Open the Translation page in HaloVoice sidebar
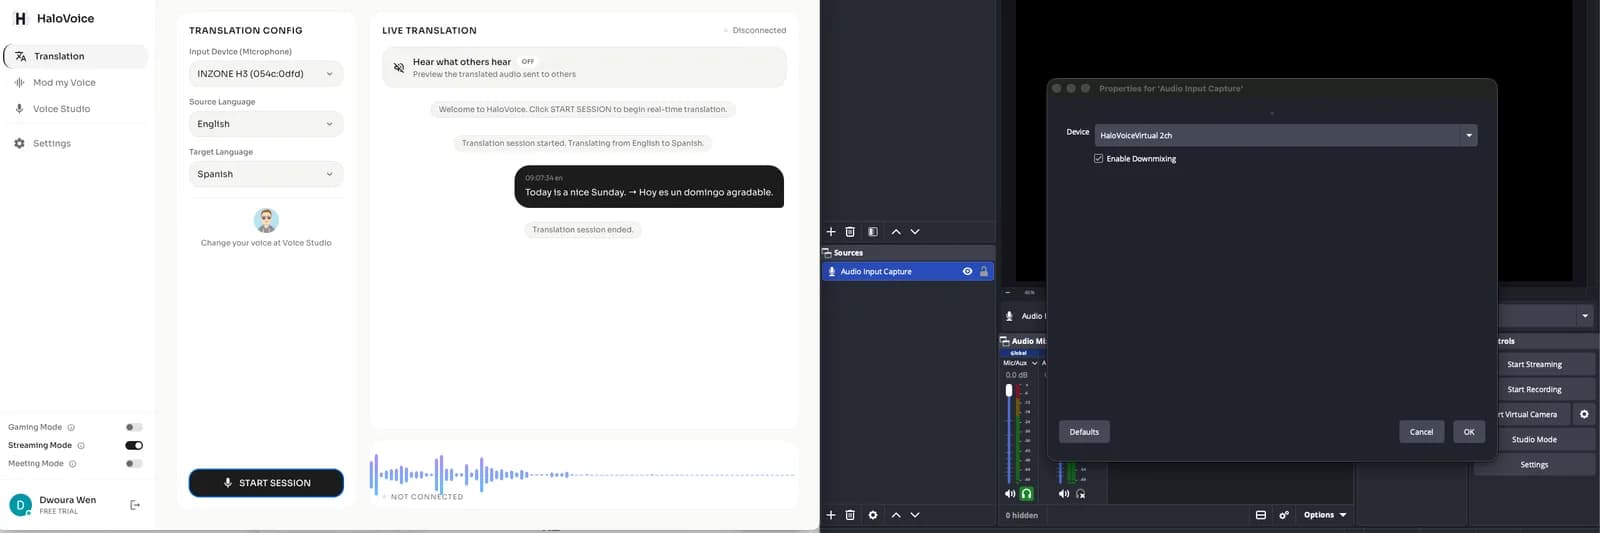 pyautogui.click(x=76, y=56)
